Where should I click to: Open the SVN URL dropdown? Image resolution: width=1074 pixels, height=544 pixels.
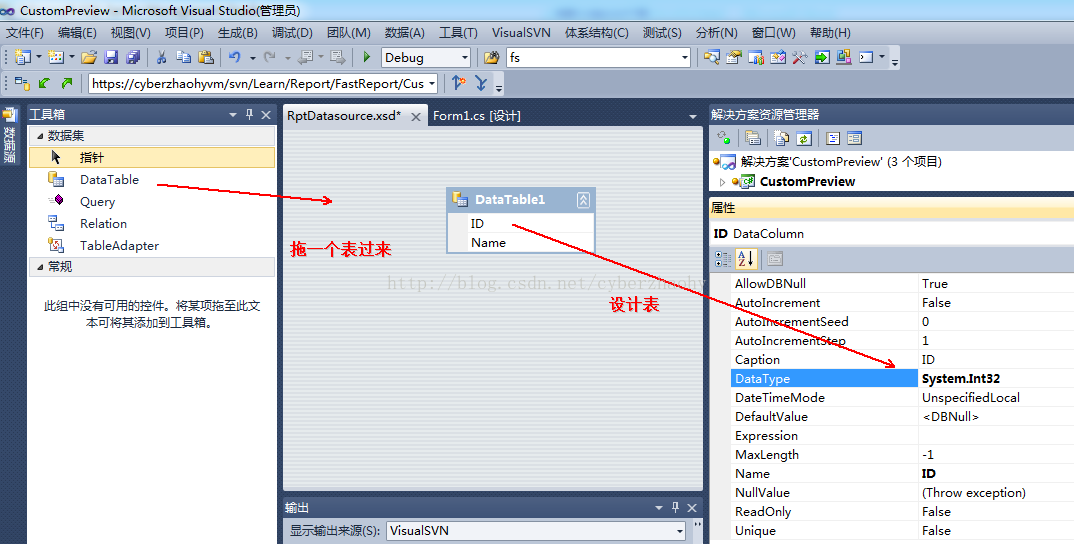tap(432, 84)
